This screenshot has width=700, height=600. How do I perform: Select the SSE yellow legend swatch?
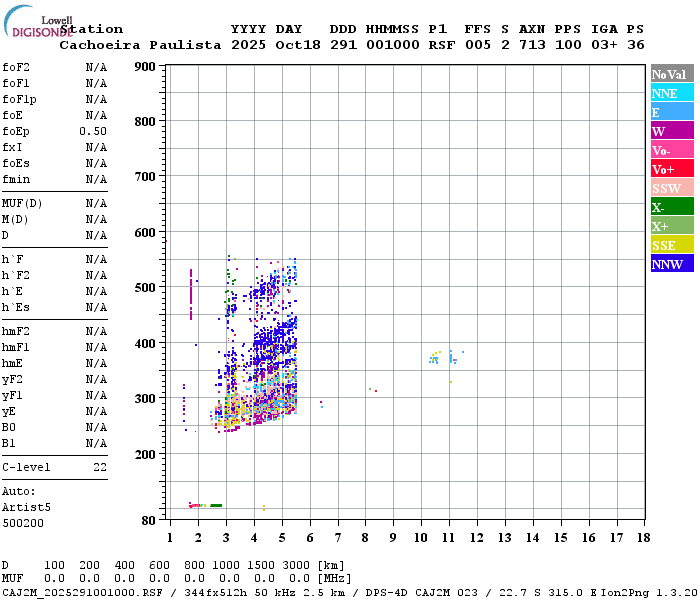pos(672,244)
